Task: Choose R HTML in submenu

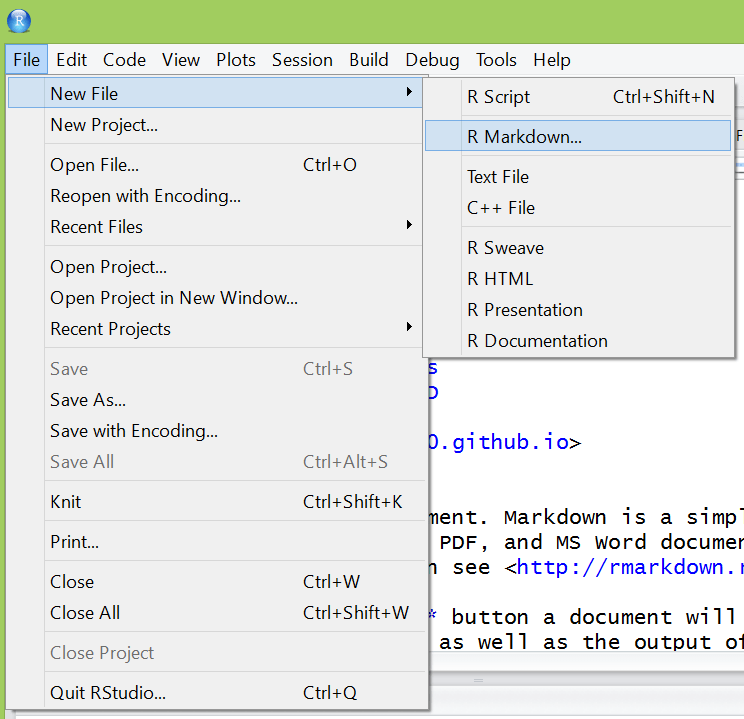Action: tap(578, 279)
